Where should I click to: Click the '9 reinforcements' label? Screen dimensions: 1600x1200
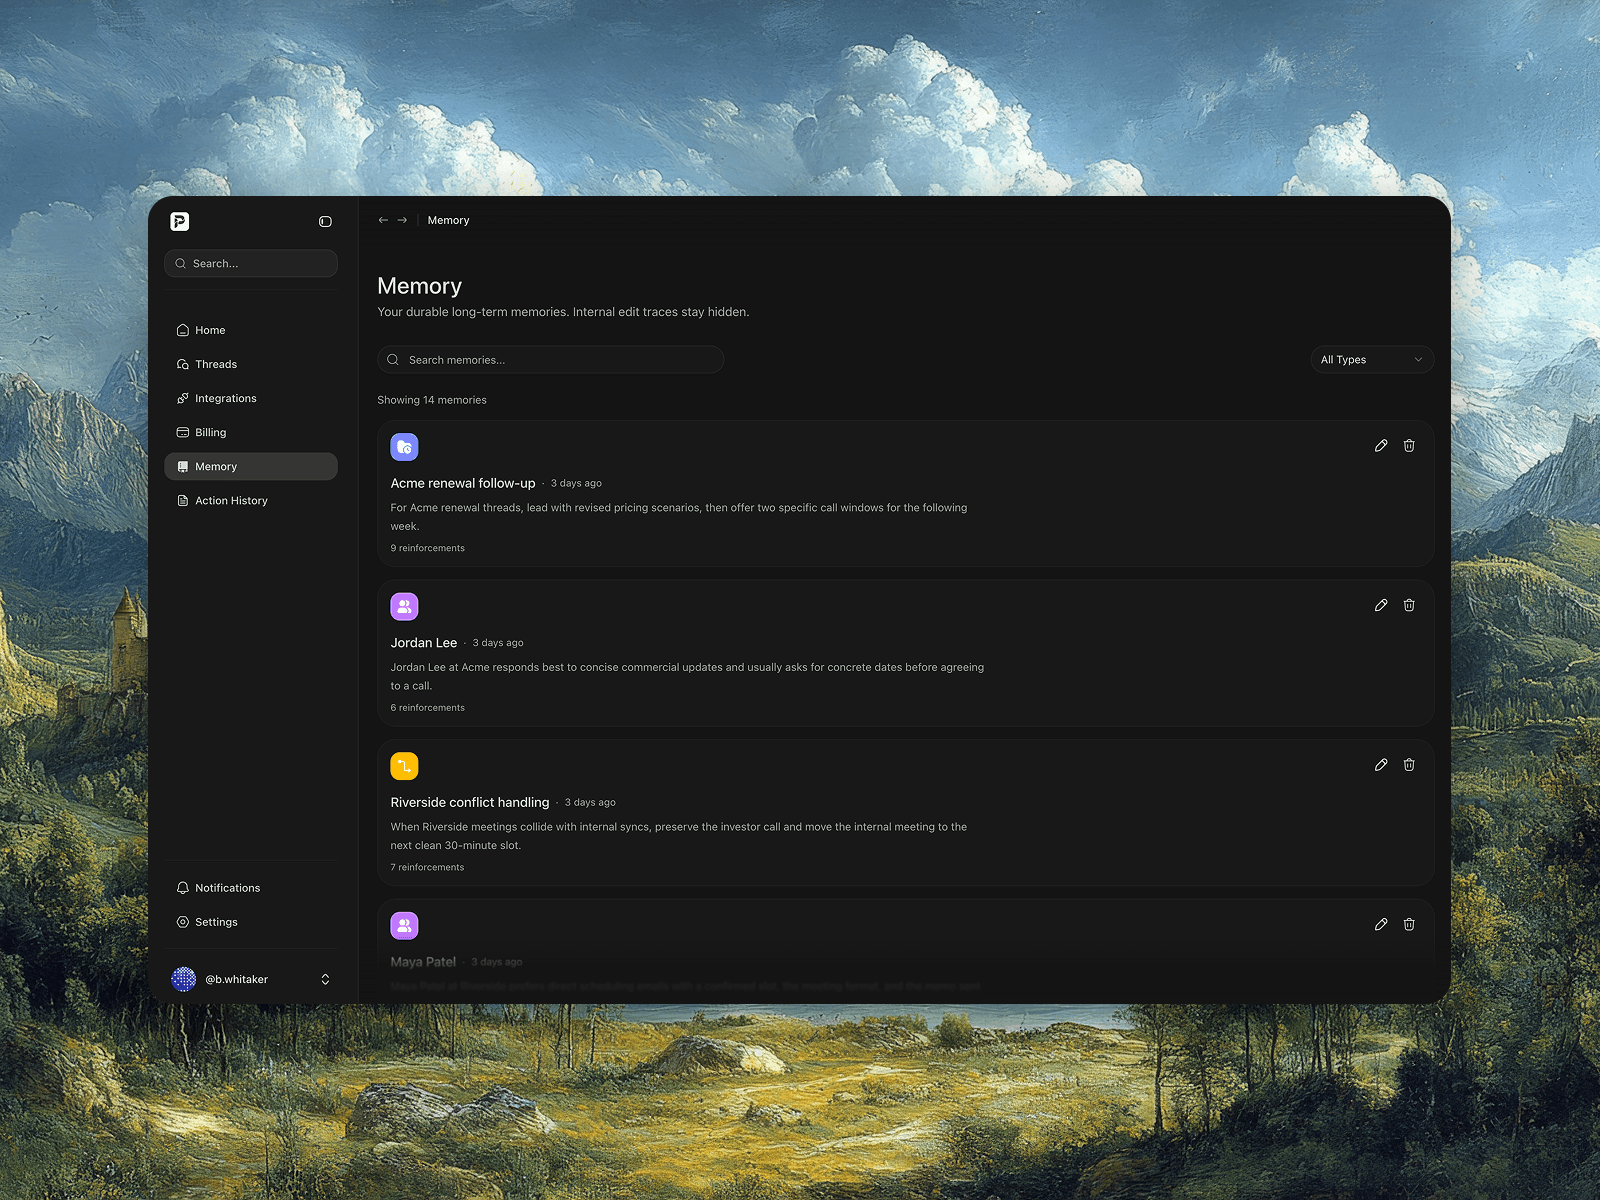click(x=428, y=548)
